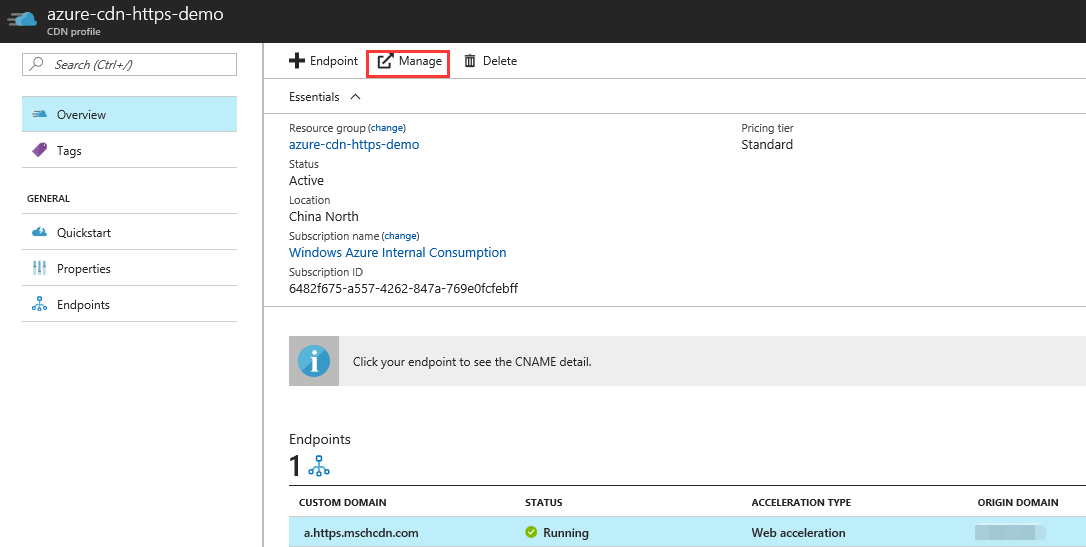Click the purple Tags icon
1086x547 pixels.
coord(40,151)
